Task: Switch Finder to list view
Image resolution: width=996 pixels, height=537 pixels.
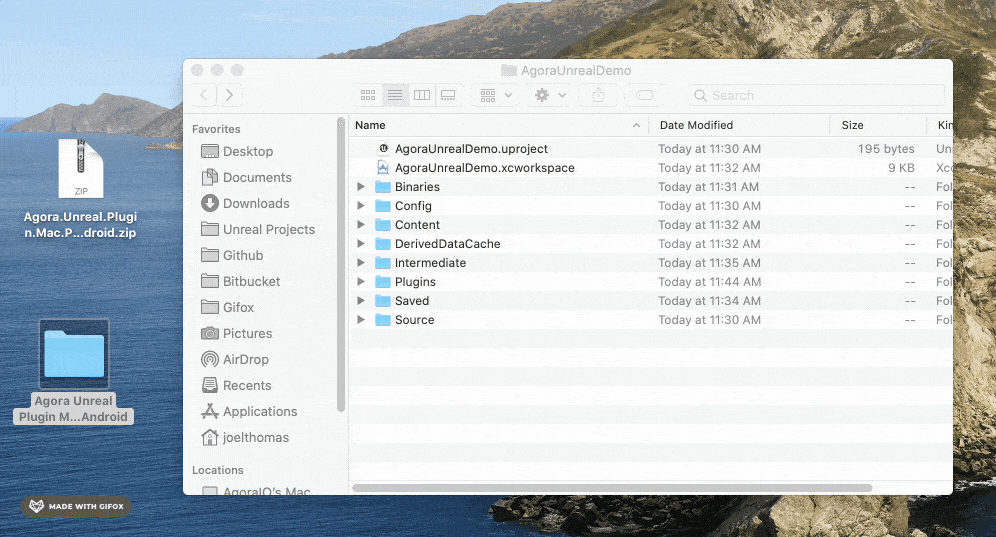Action: point(395,95)
